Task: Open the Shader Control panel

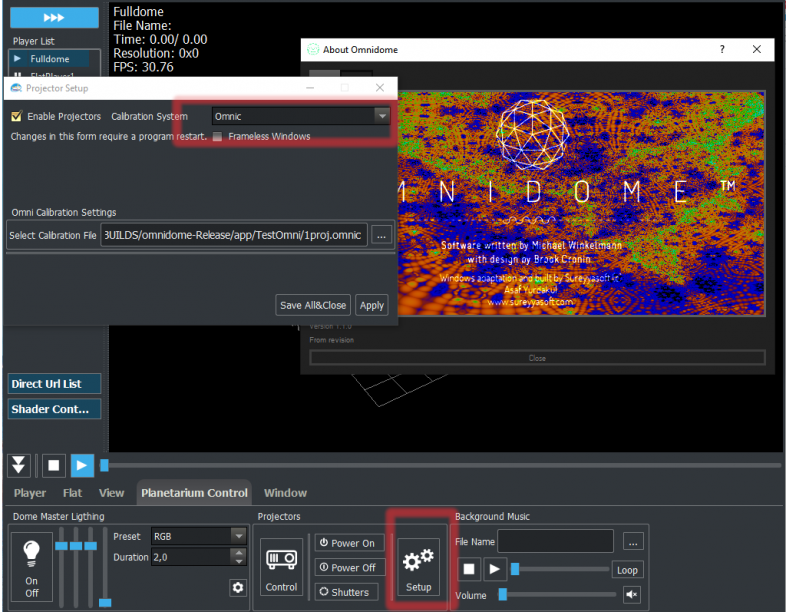Action: pyautogui.click(x=54, y=409)
